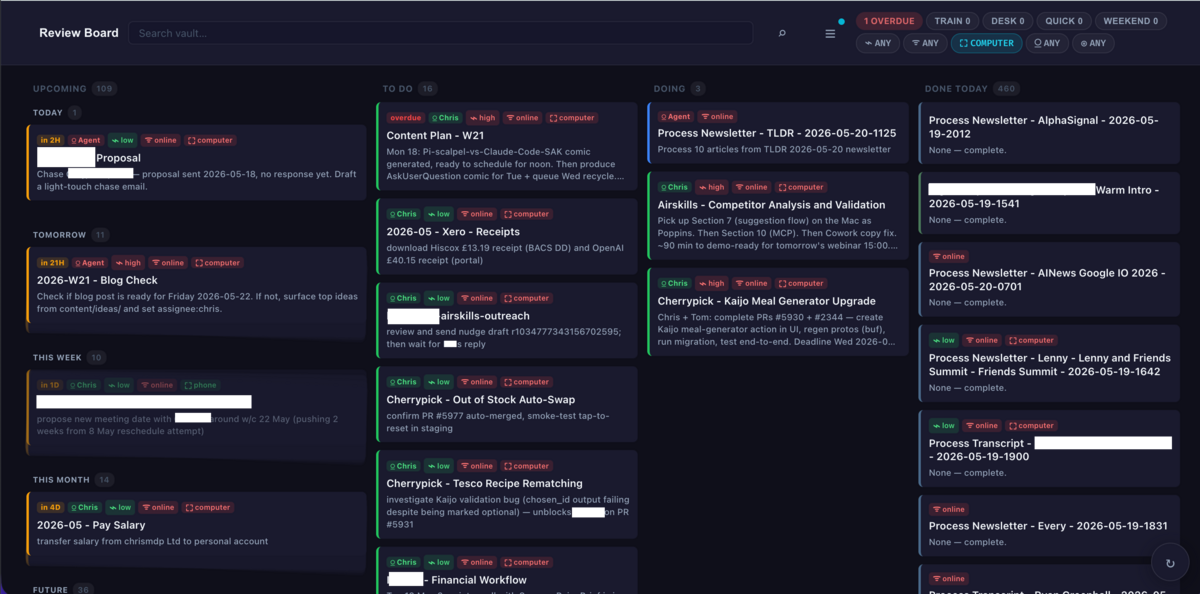Image resolution: width=1200 pixels, height=594 pixels.
Task: Select the TO DO column header
Action: coord(410,89)
